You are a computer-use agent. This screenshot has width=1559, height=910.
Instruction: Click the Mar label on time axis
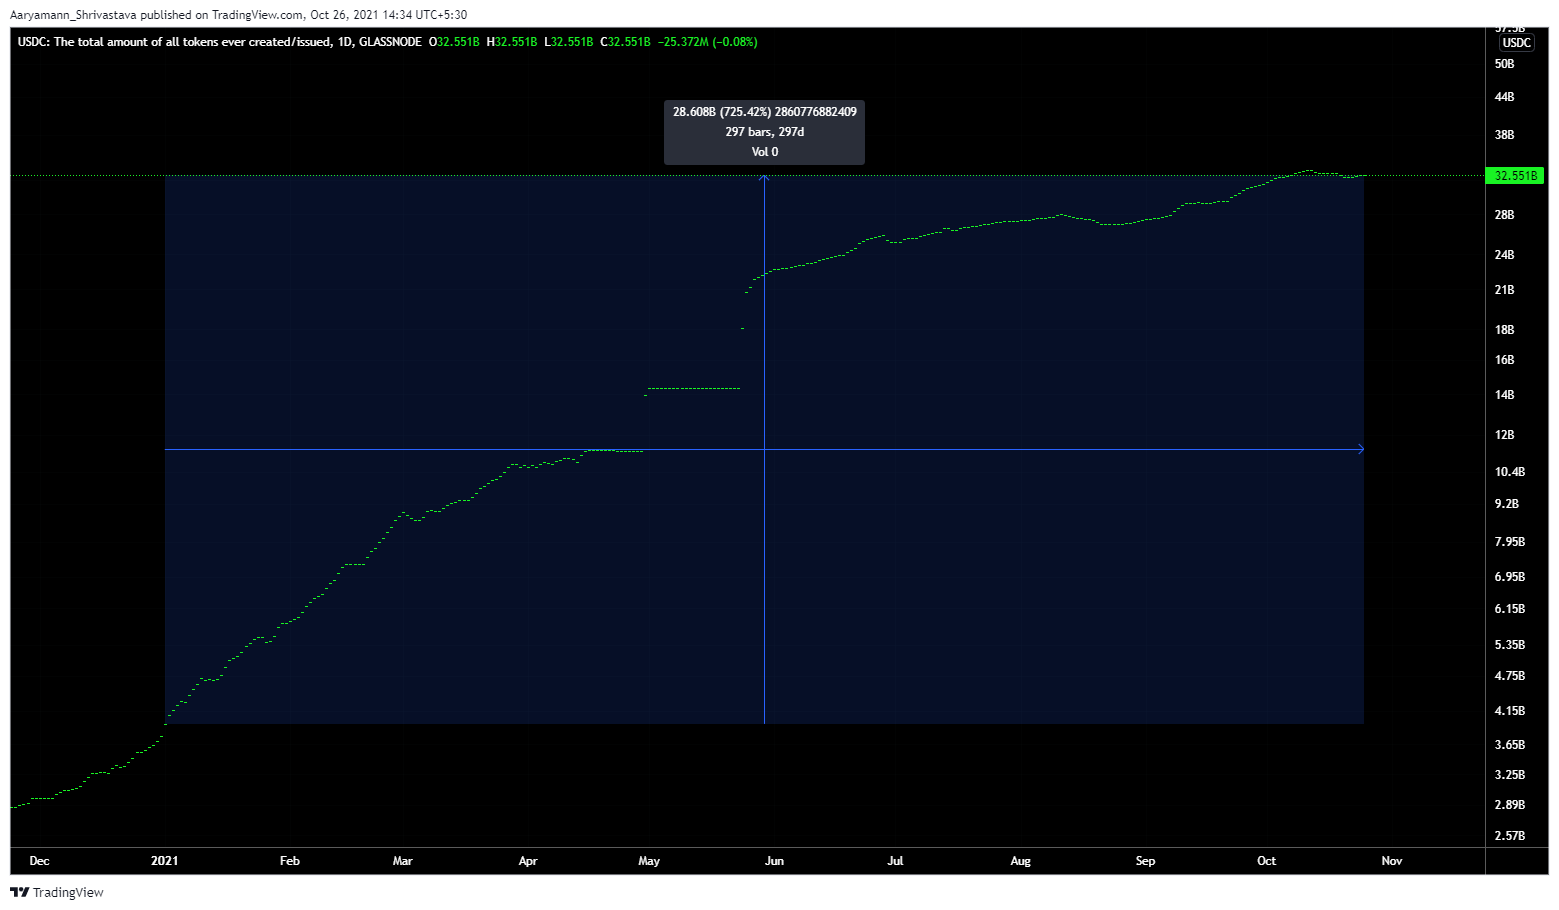pos(403,861)
